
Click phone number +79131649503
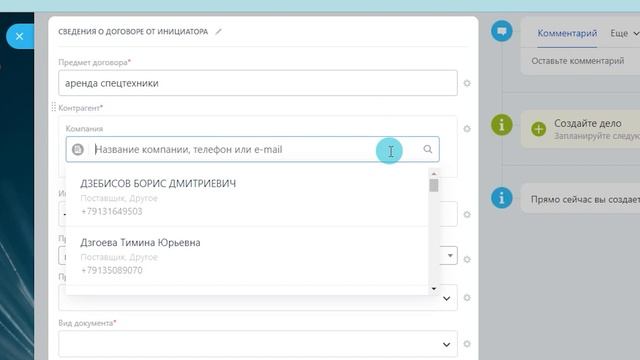click(x=111, y=211)
